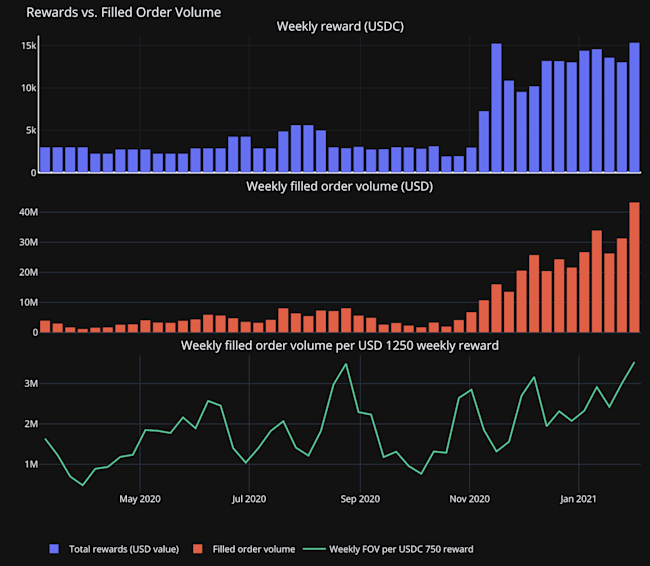The height and width of the screenshot is (566, 650).
Task: Click the Rewards vs. Filled Order Volume title
Action: [124, 12]
